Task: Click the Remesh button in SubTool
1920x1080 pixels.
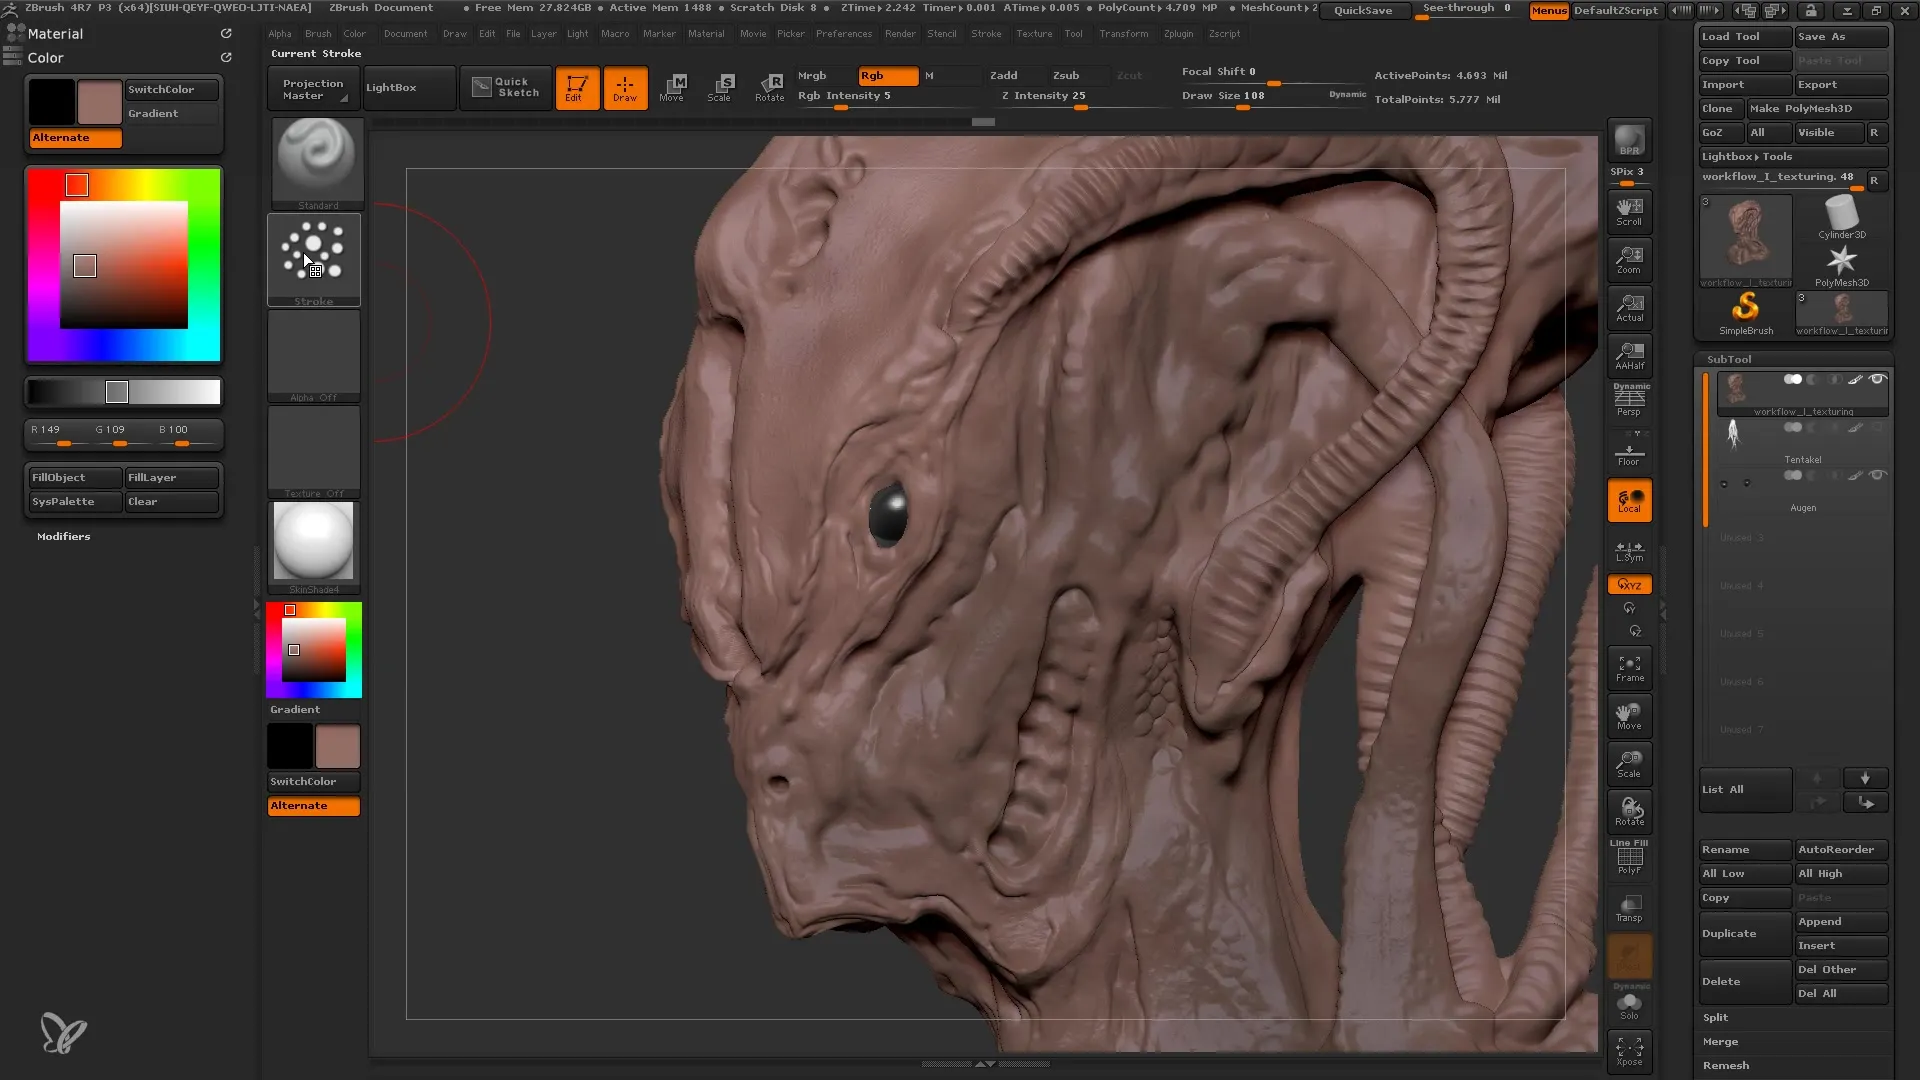Action: click(1724, 1064)
